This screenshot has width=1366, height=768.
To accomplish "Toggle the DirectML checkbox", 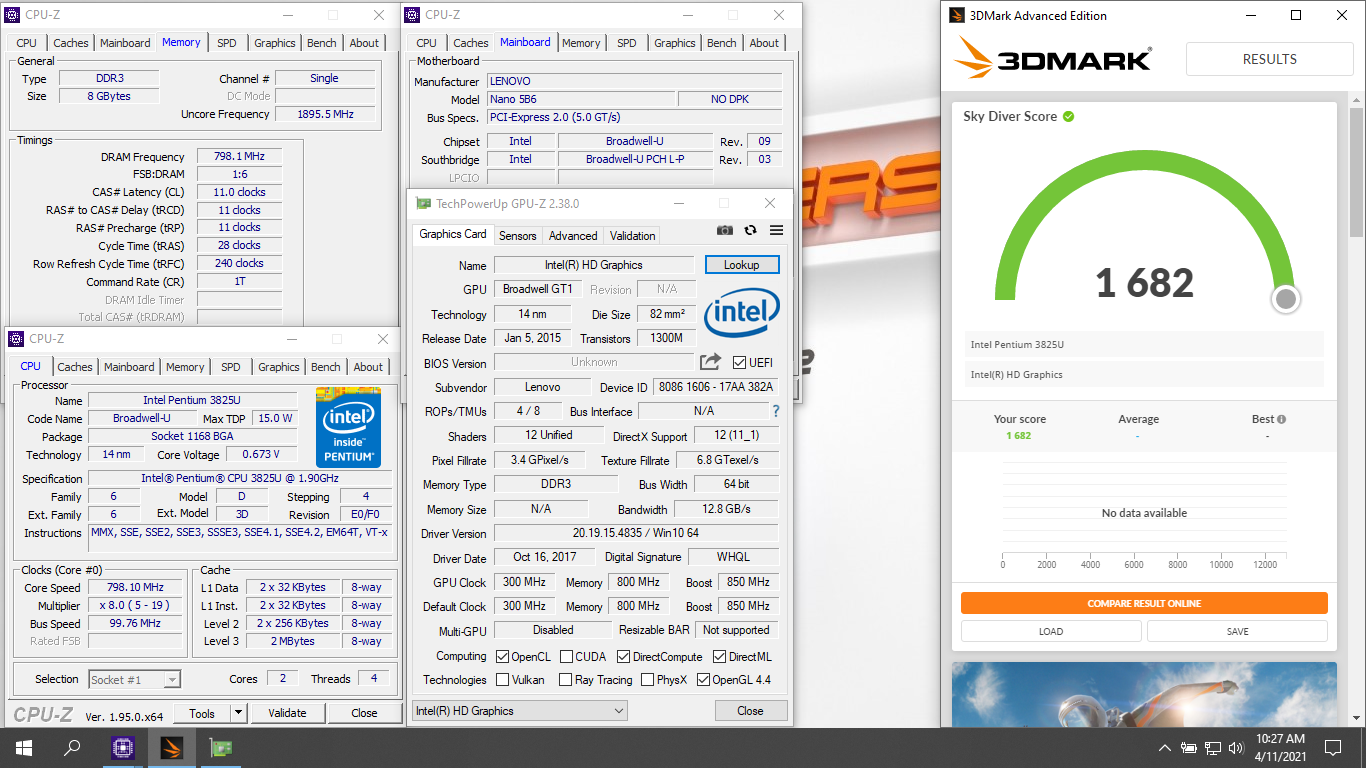I will tap(719, 657).
